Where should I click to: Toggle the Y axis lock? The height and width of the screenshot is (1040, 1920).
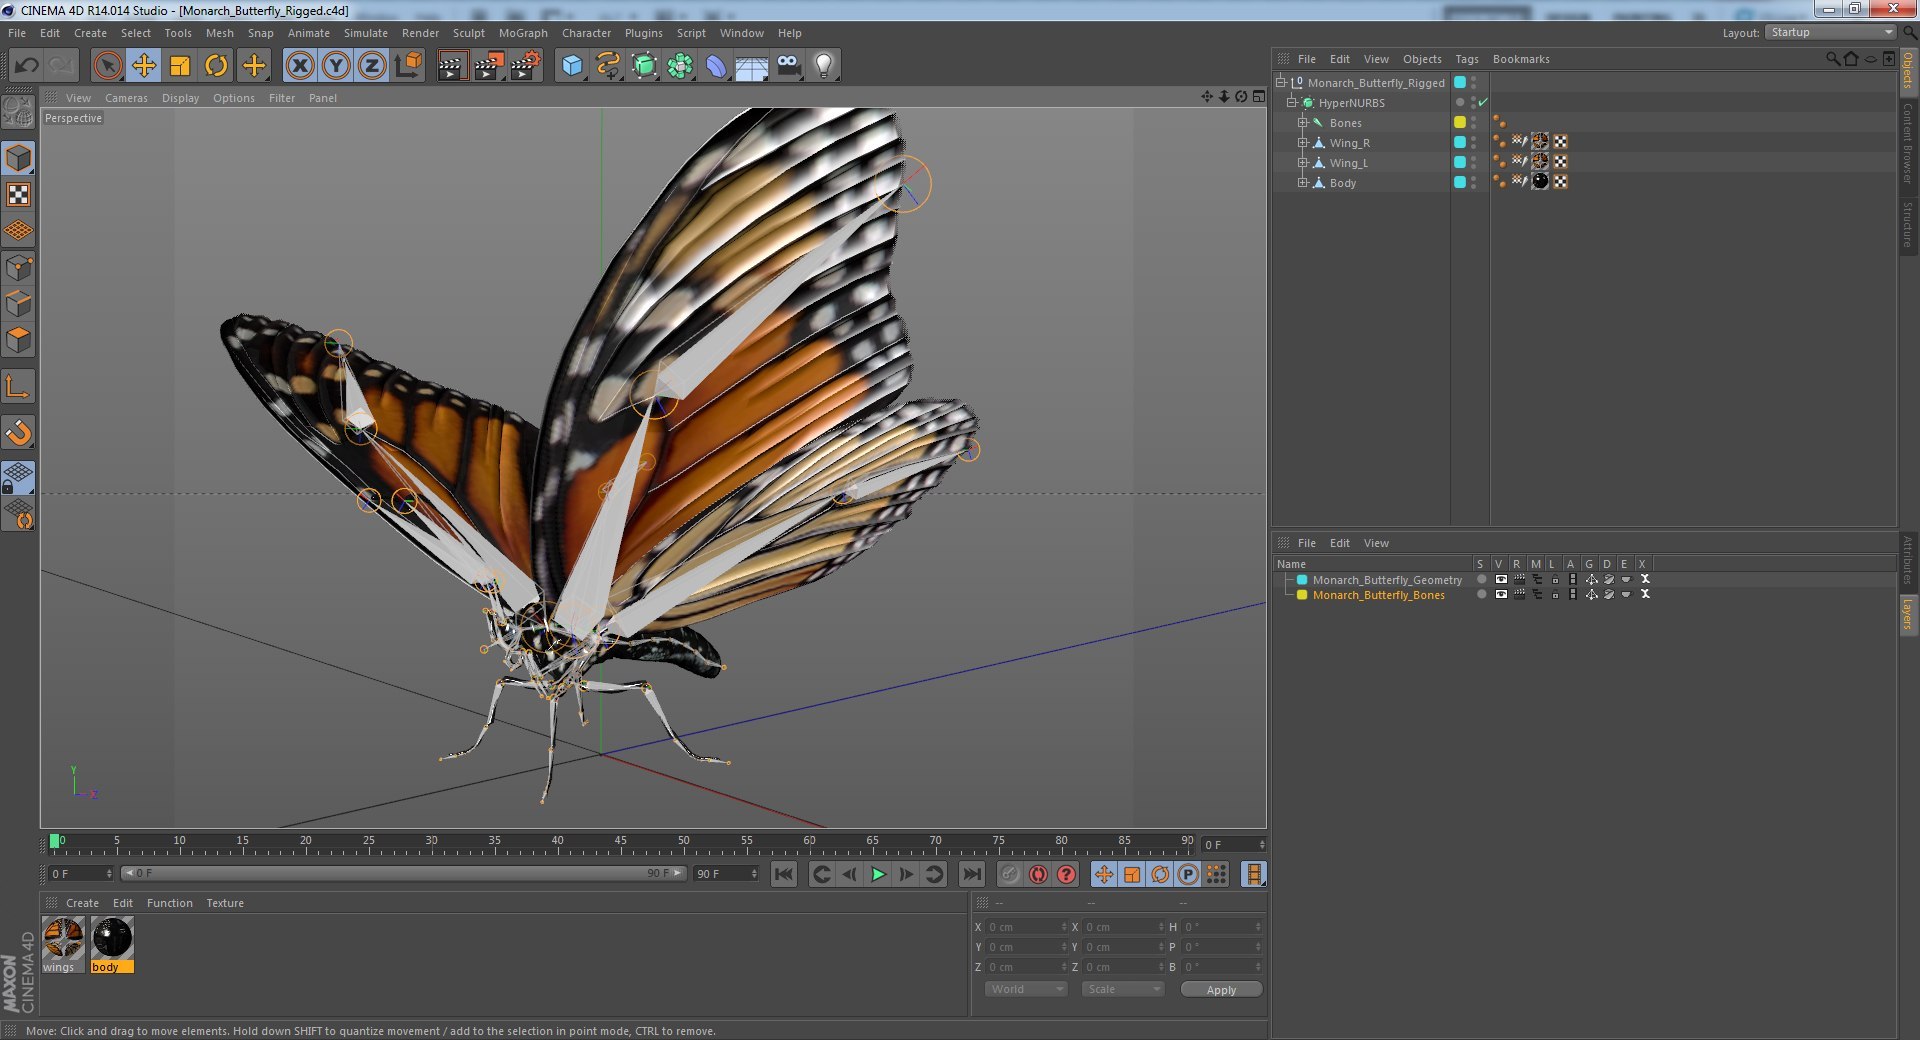(336, 66)
